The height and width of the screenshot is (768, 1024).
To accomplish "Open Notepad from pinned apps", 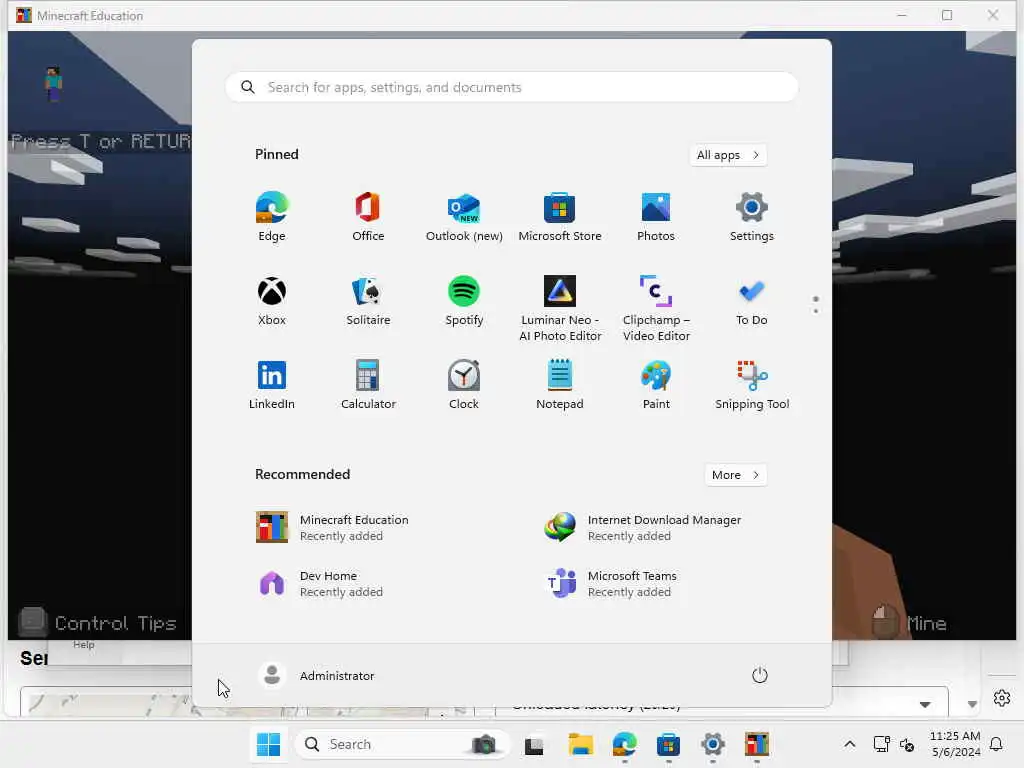I will tap(560, 385).
